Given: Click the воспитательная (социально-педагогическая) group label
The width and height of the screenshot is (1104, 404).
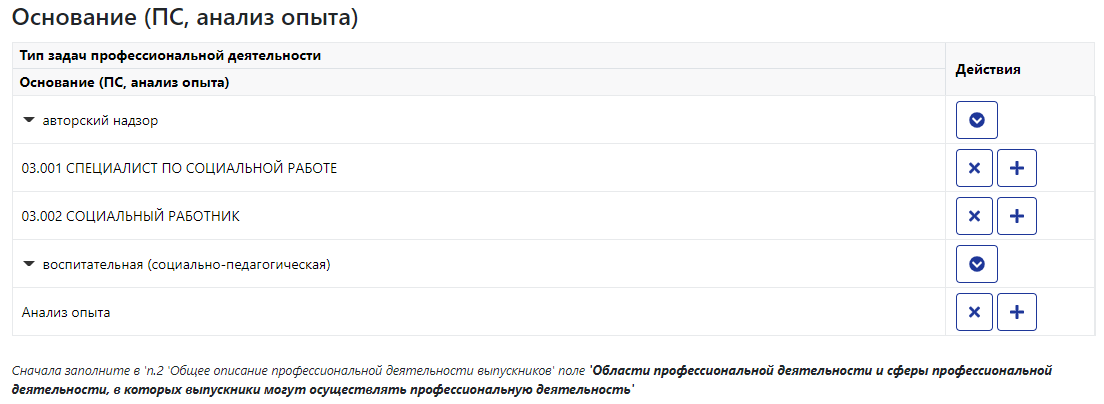Looking at the screenshot, I should [187, 265].
